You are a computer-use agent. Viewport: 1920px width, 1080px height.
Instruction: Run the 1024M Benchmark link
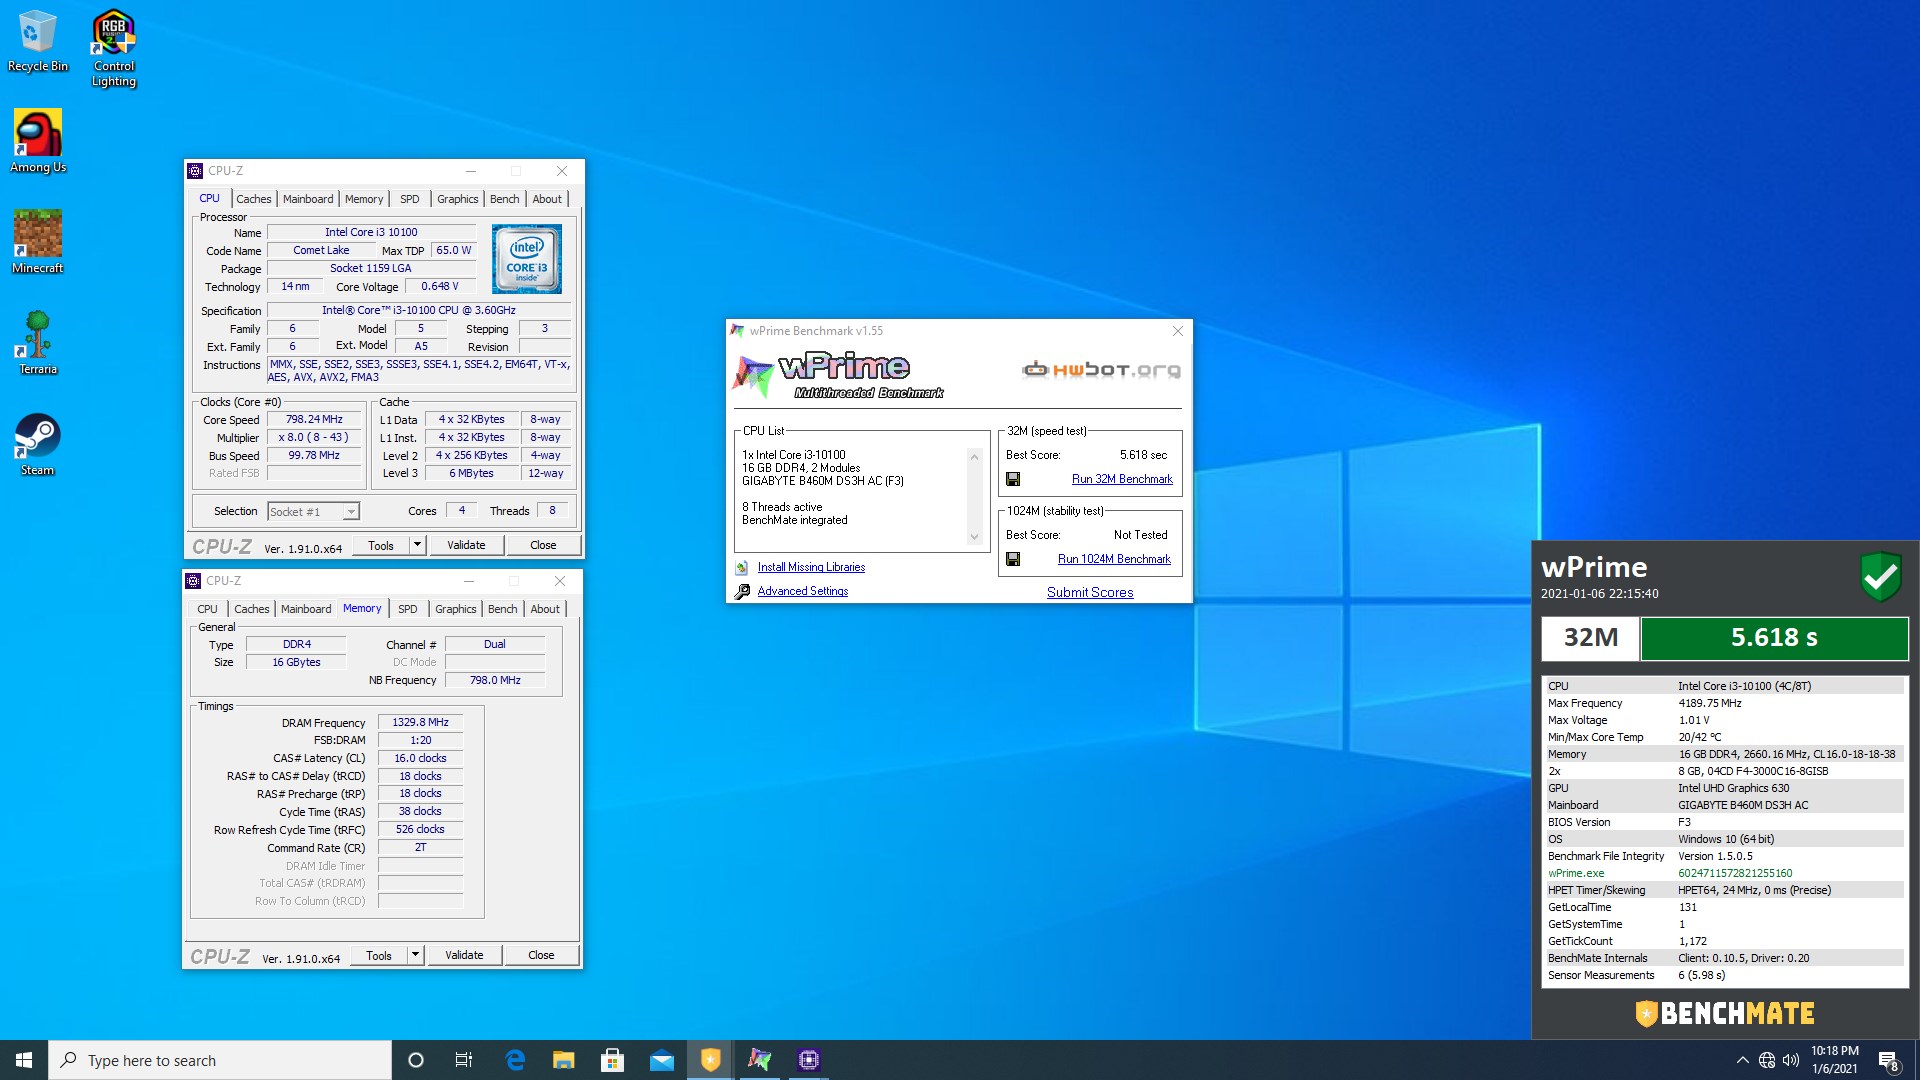point(1114,559)
